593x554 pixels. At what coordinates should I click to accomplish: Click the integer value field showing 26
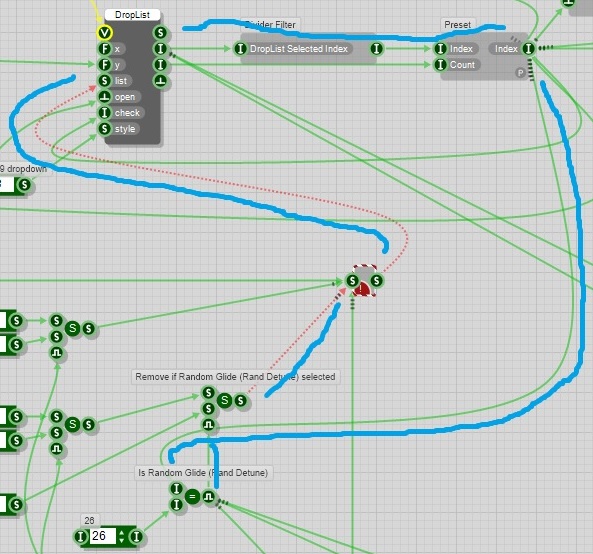(103, 536)
